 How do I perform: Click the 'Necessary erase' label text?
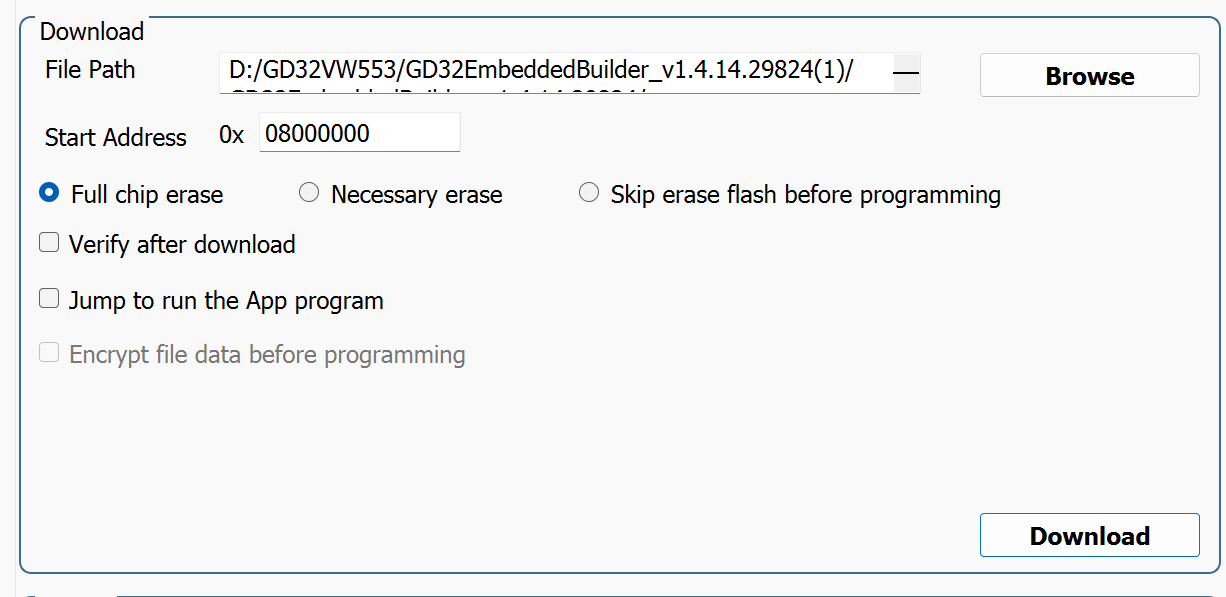(x=417, y=194)
